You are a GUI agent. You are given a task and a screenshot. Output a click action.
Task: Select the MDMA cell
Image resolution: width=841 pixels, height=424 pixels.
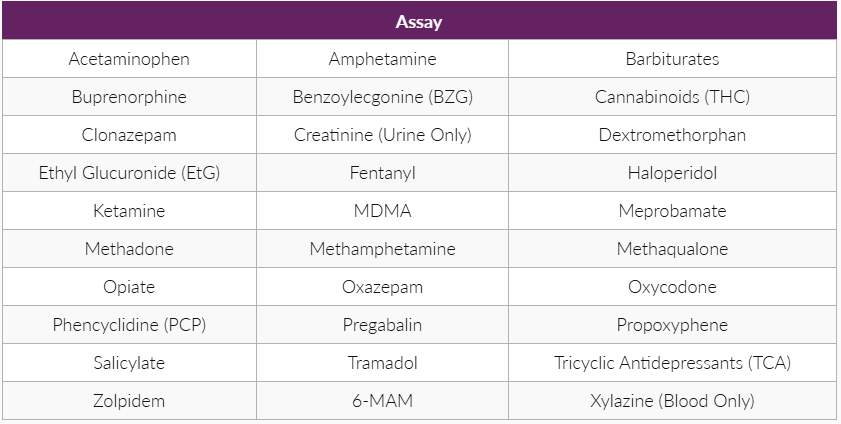coord(382,211)
